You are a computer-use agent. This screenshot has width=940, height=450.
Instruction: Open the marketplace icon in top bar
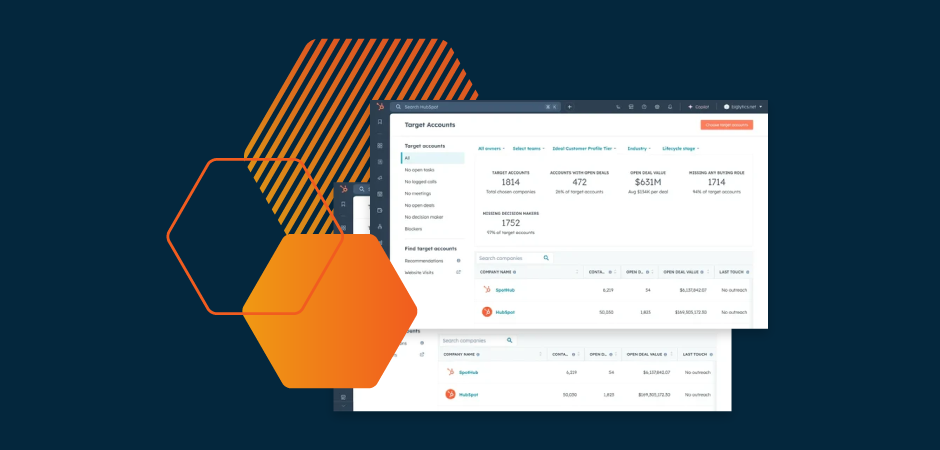click(631, 107)
